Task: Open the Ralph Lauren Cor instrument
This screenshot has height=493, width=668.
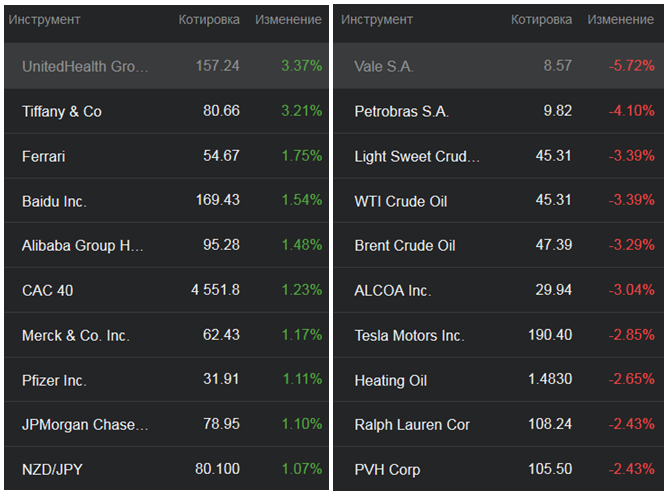Action: coord(412,424)
